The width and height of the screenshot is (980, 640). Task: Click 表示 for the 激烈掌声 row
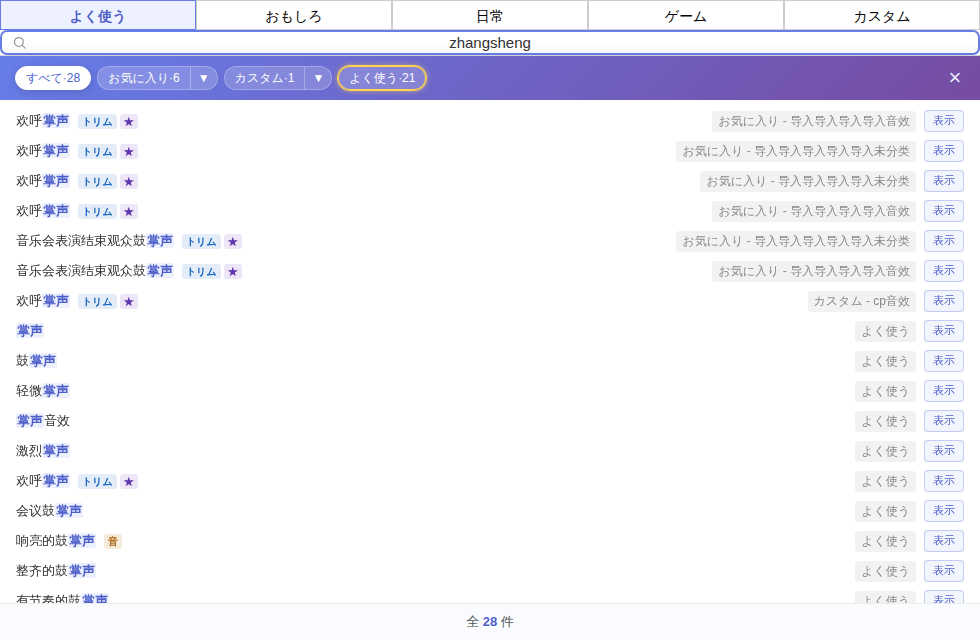pyautogui.click(x=944, y=451)
